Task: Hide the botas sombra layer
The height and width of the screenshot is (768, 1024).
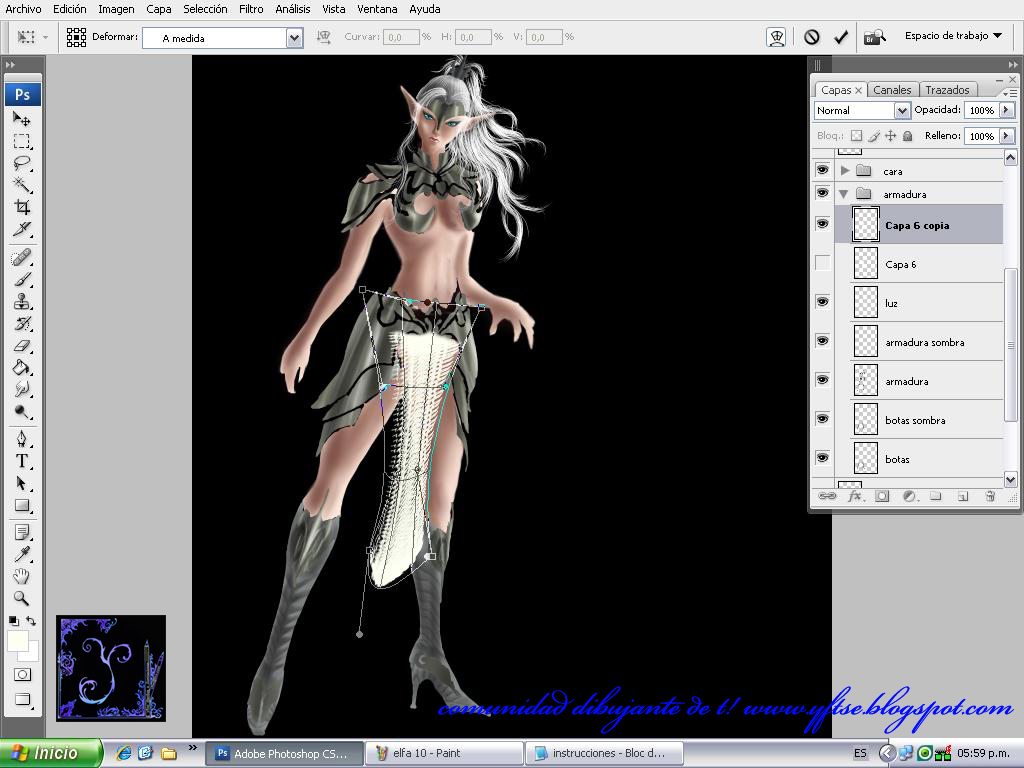Action: pos(823,420)
